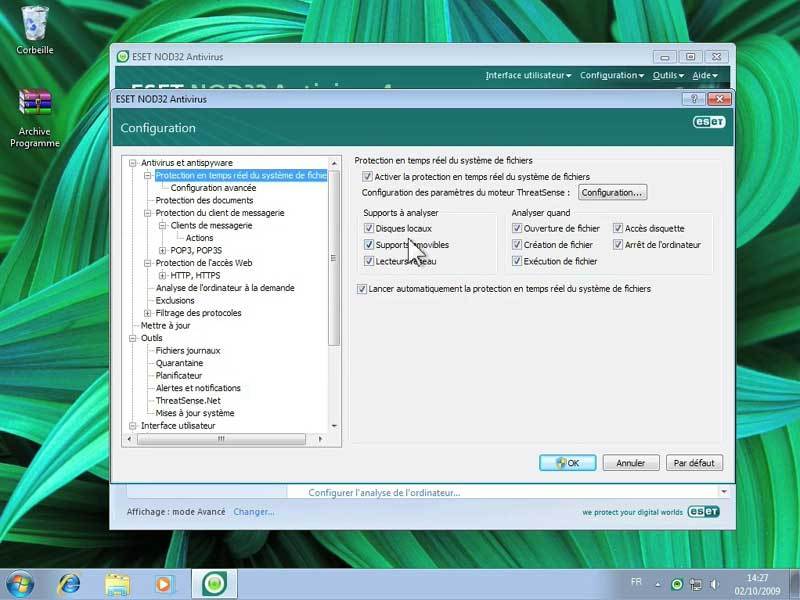Select Planificateur tree item
Image resolution: width=800 pixels, height=600 pixels.
(179, 376)
